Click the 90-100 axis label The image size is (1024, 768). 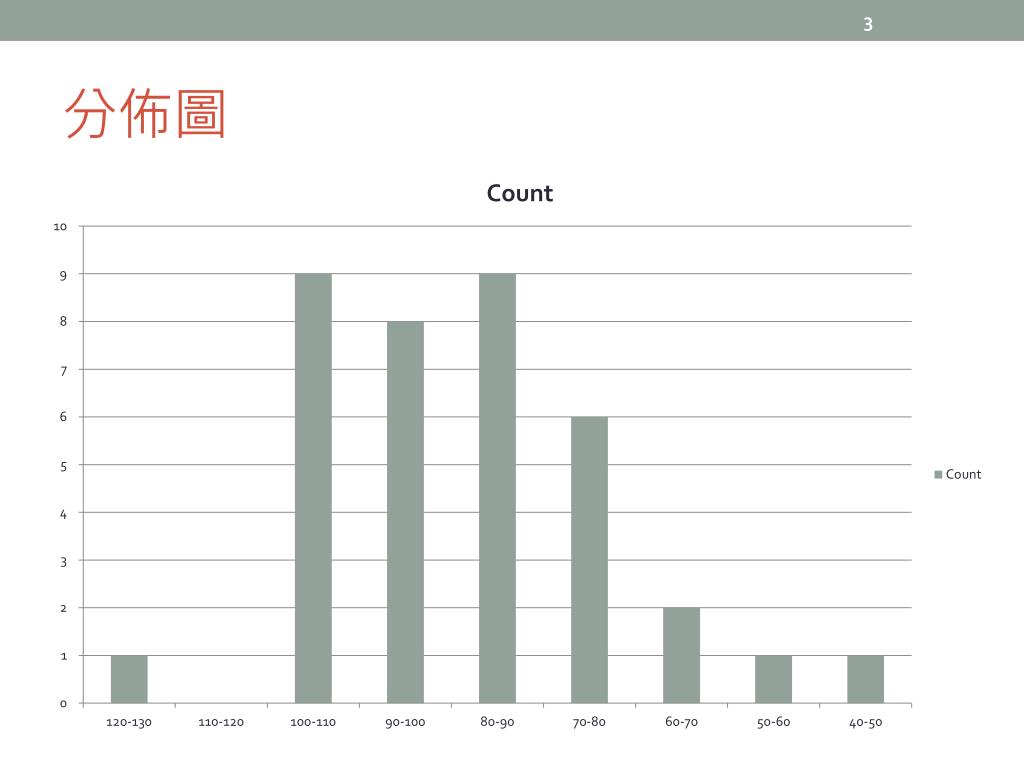click(x=405, y=722)
